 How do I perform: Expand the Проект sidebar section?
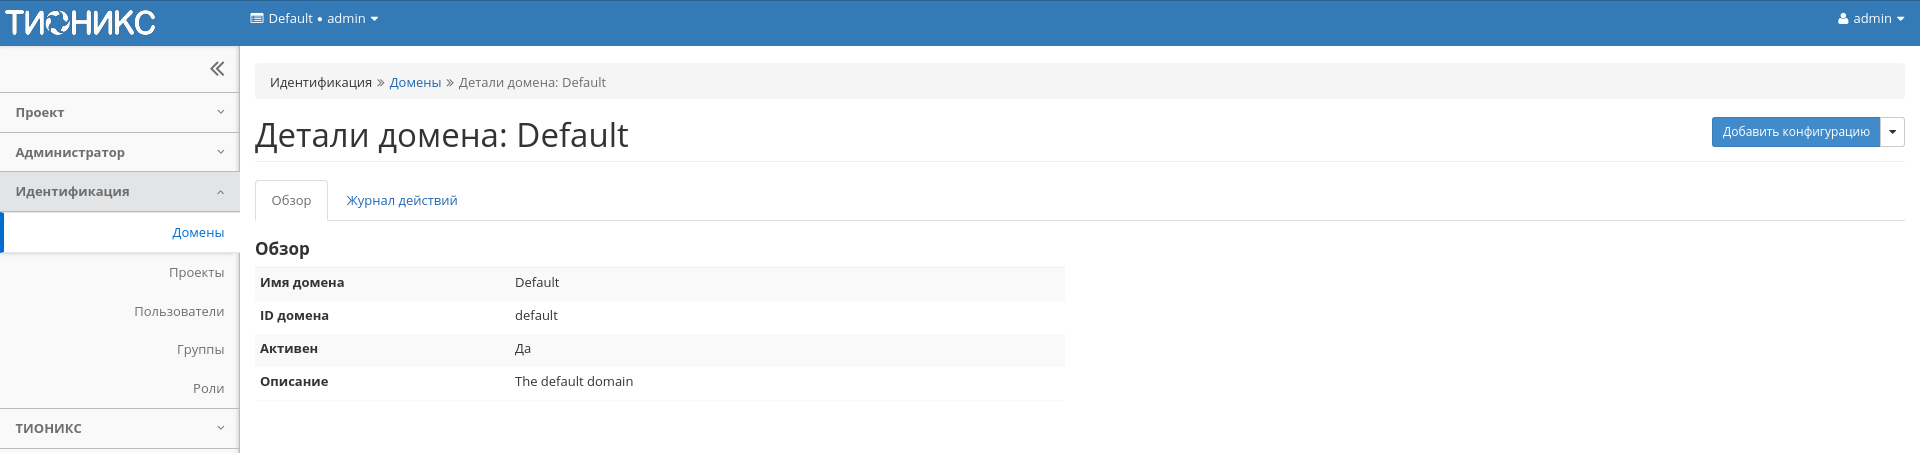tap(119, 113)
